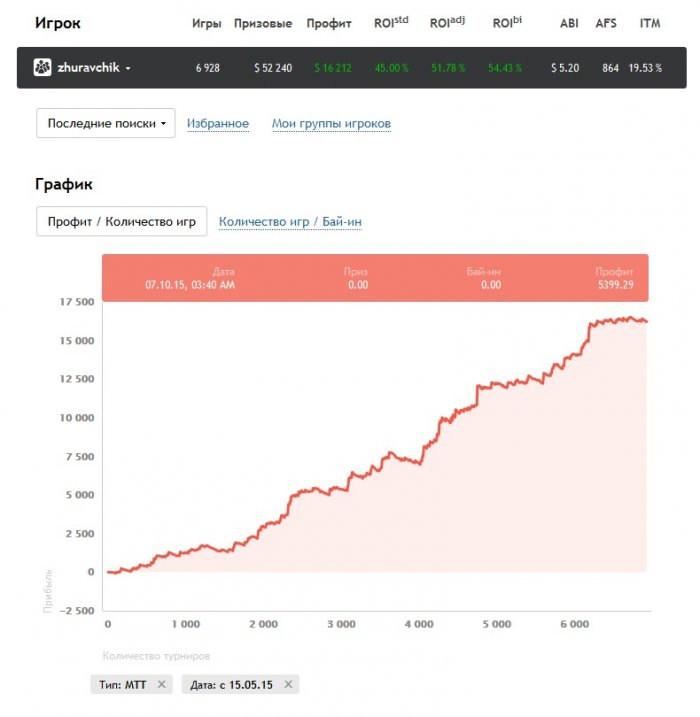Click the ROI std column header
This screenshot has height=717, width=700.
(x=391, y=22)
